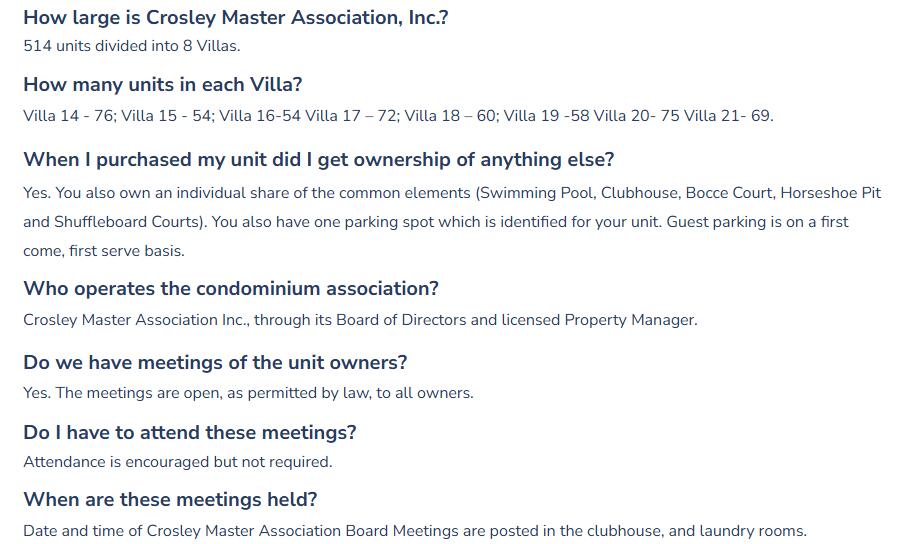Screen dimensions: 899x544
Task: Click the 'How large is Crosley Master Association' question
Action: pyautogui.click(x=235, y=17)
